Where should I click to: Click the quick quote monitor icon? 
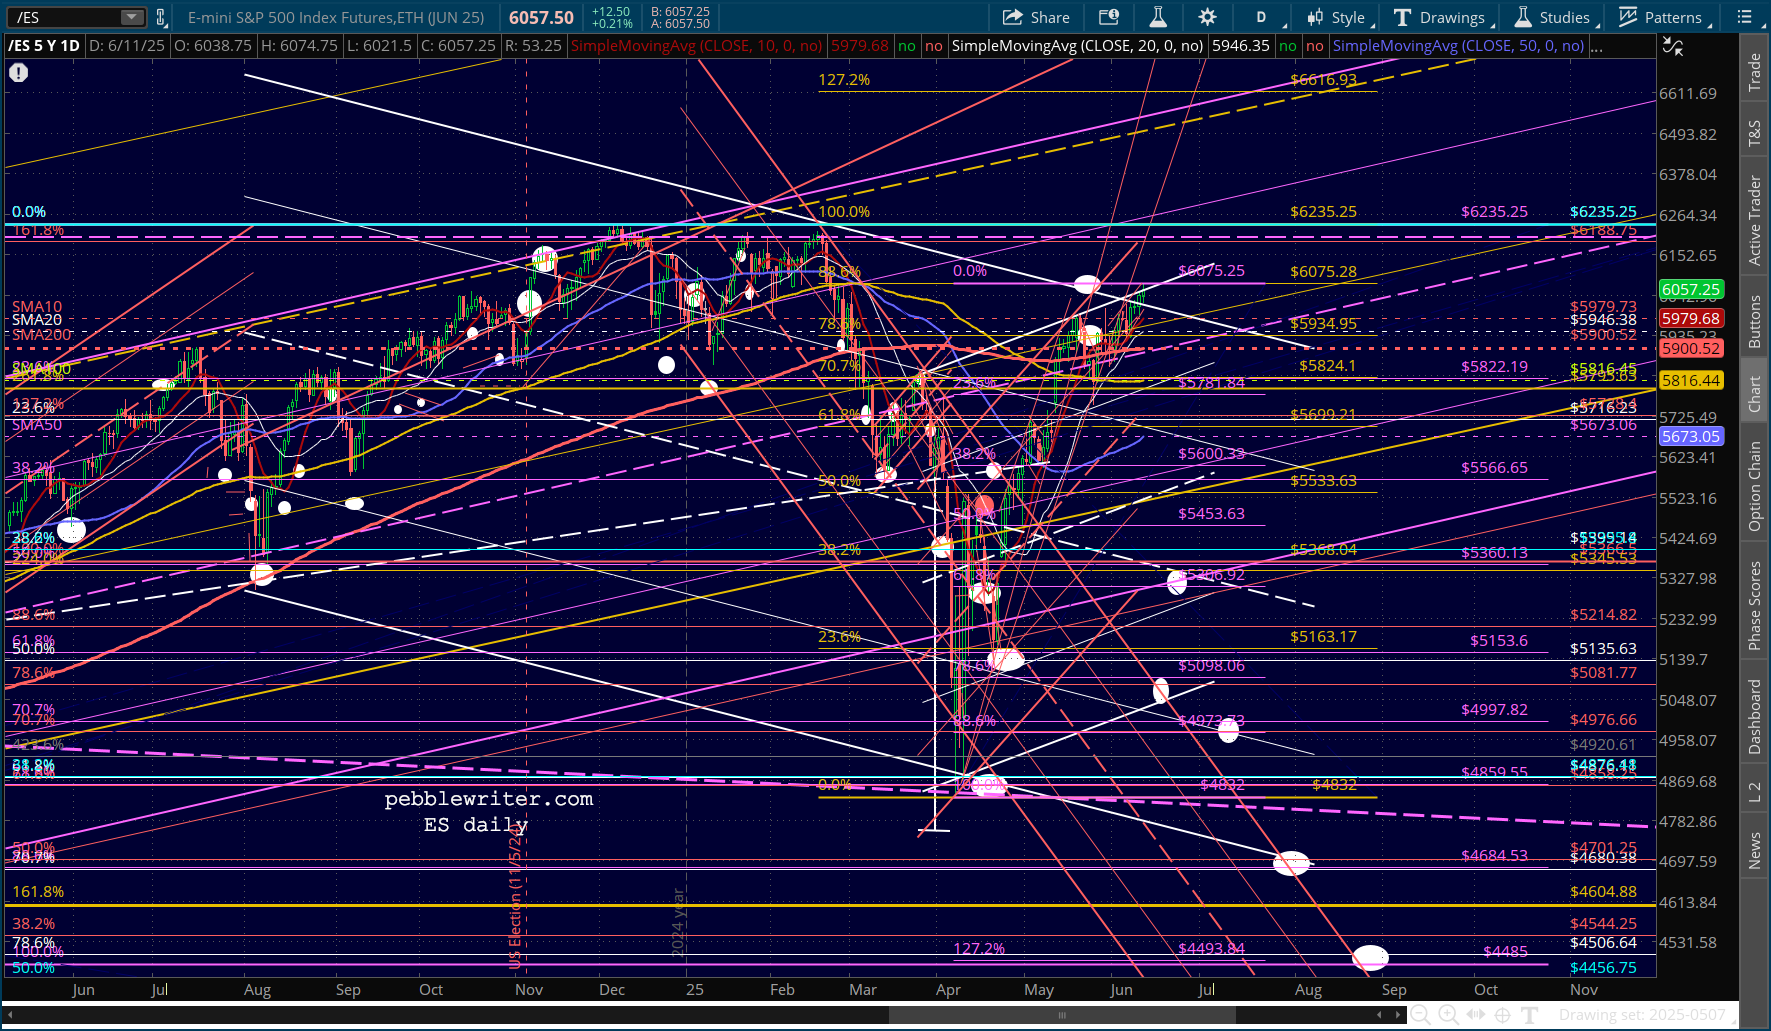tap(1109, 17)
